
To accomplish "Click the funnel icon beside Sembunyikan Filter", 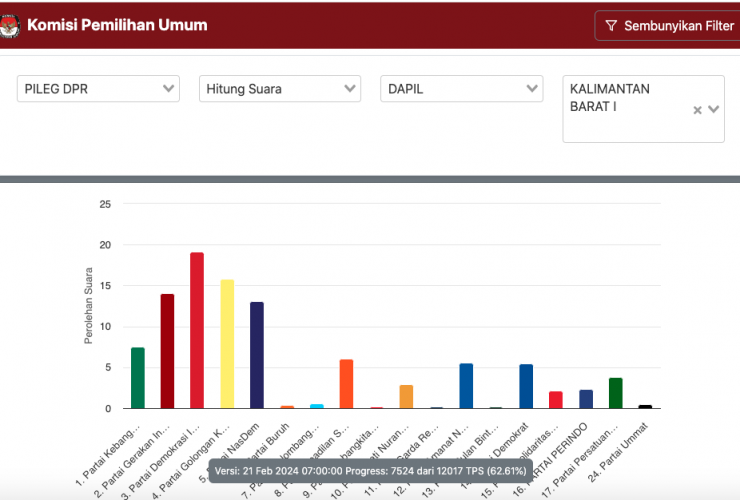I will point(610,26).
